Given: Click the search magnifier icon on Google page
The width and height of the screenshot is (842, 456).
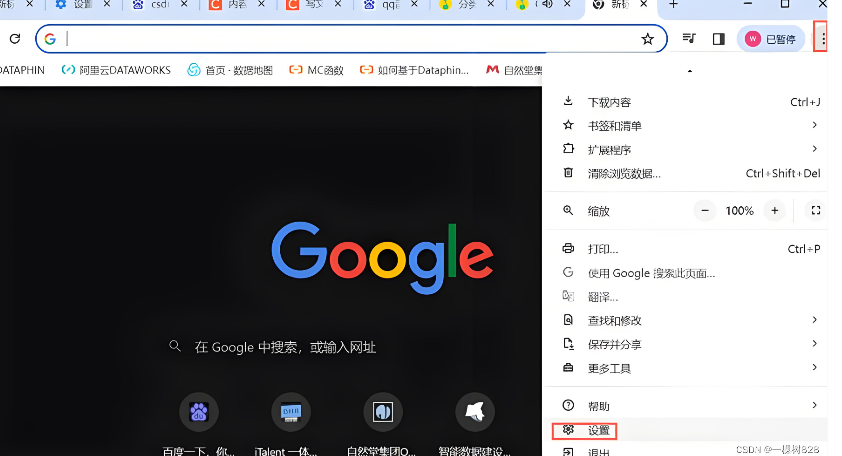Looking at the screenshot, I should coord(175,346).
